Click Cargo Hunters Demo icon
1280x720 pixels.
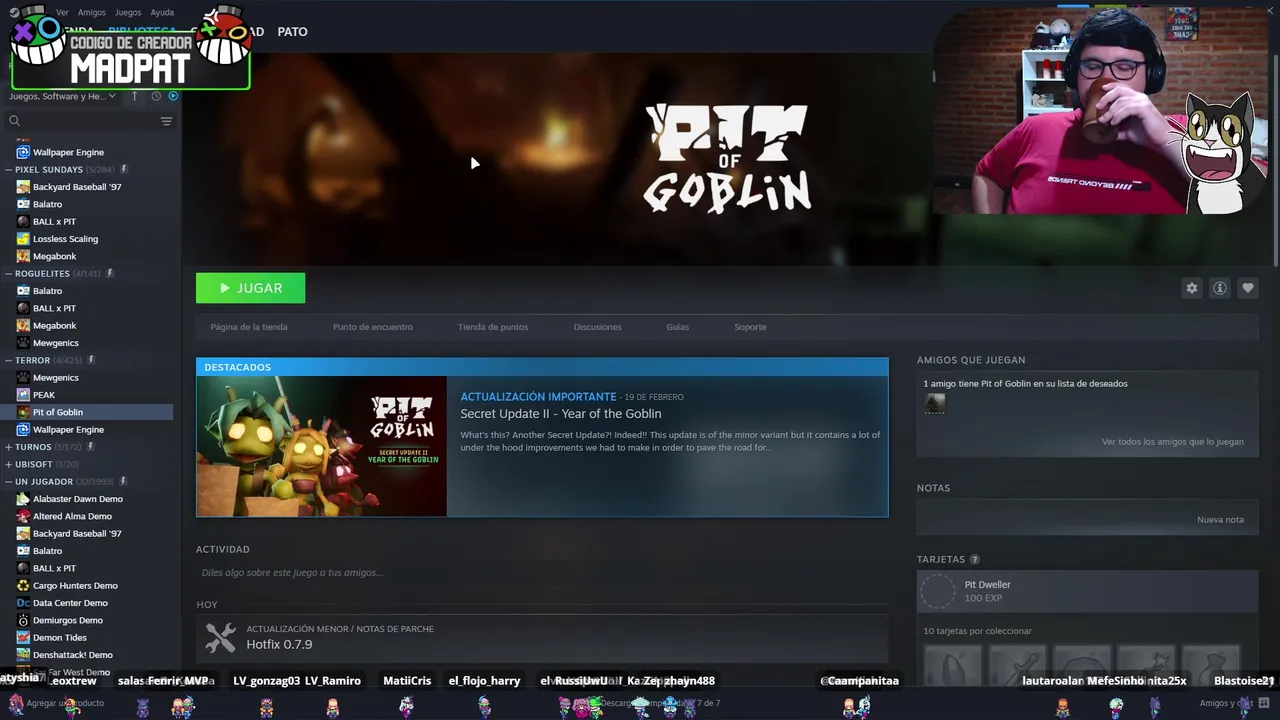pos(23,586)
